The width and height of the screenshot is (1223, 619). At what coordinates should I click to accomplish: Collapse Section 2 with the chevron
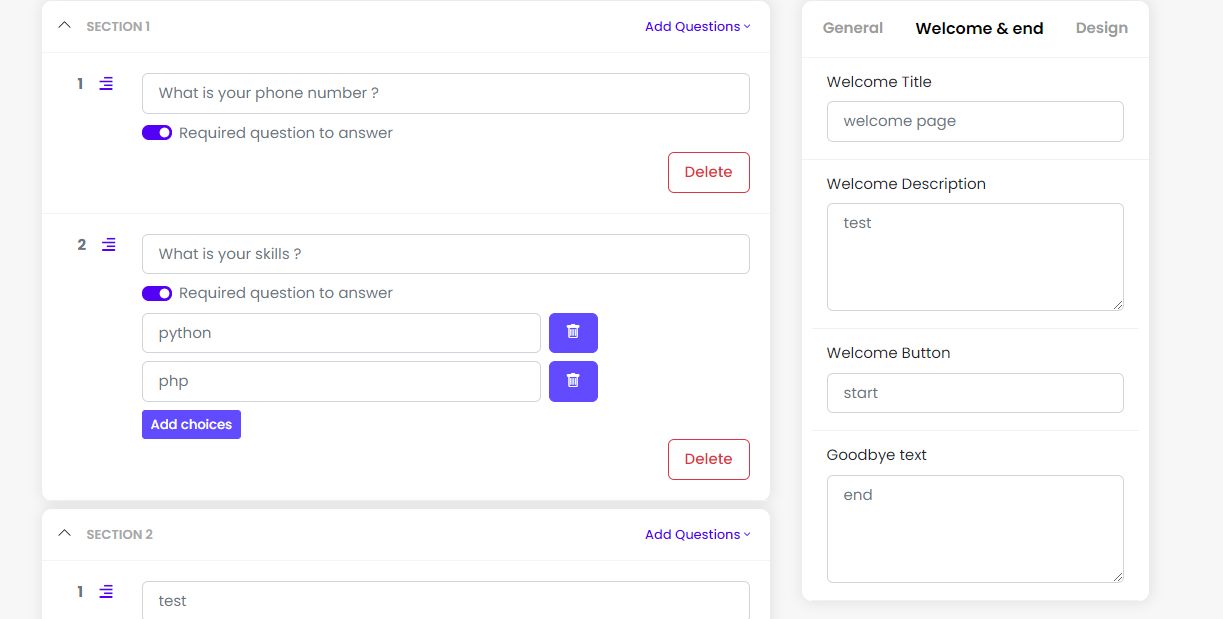point(65,534)
